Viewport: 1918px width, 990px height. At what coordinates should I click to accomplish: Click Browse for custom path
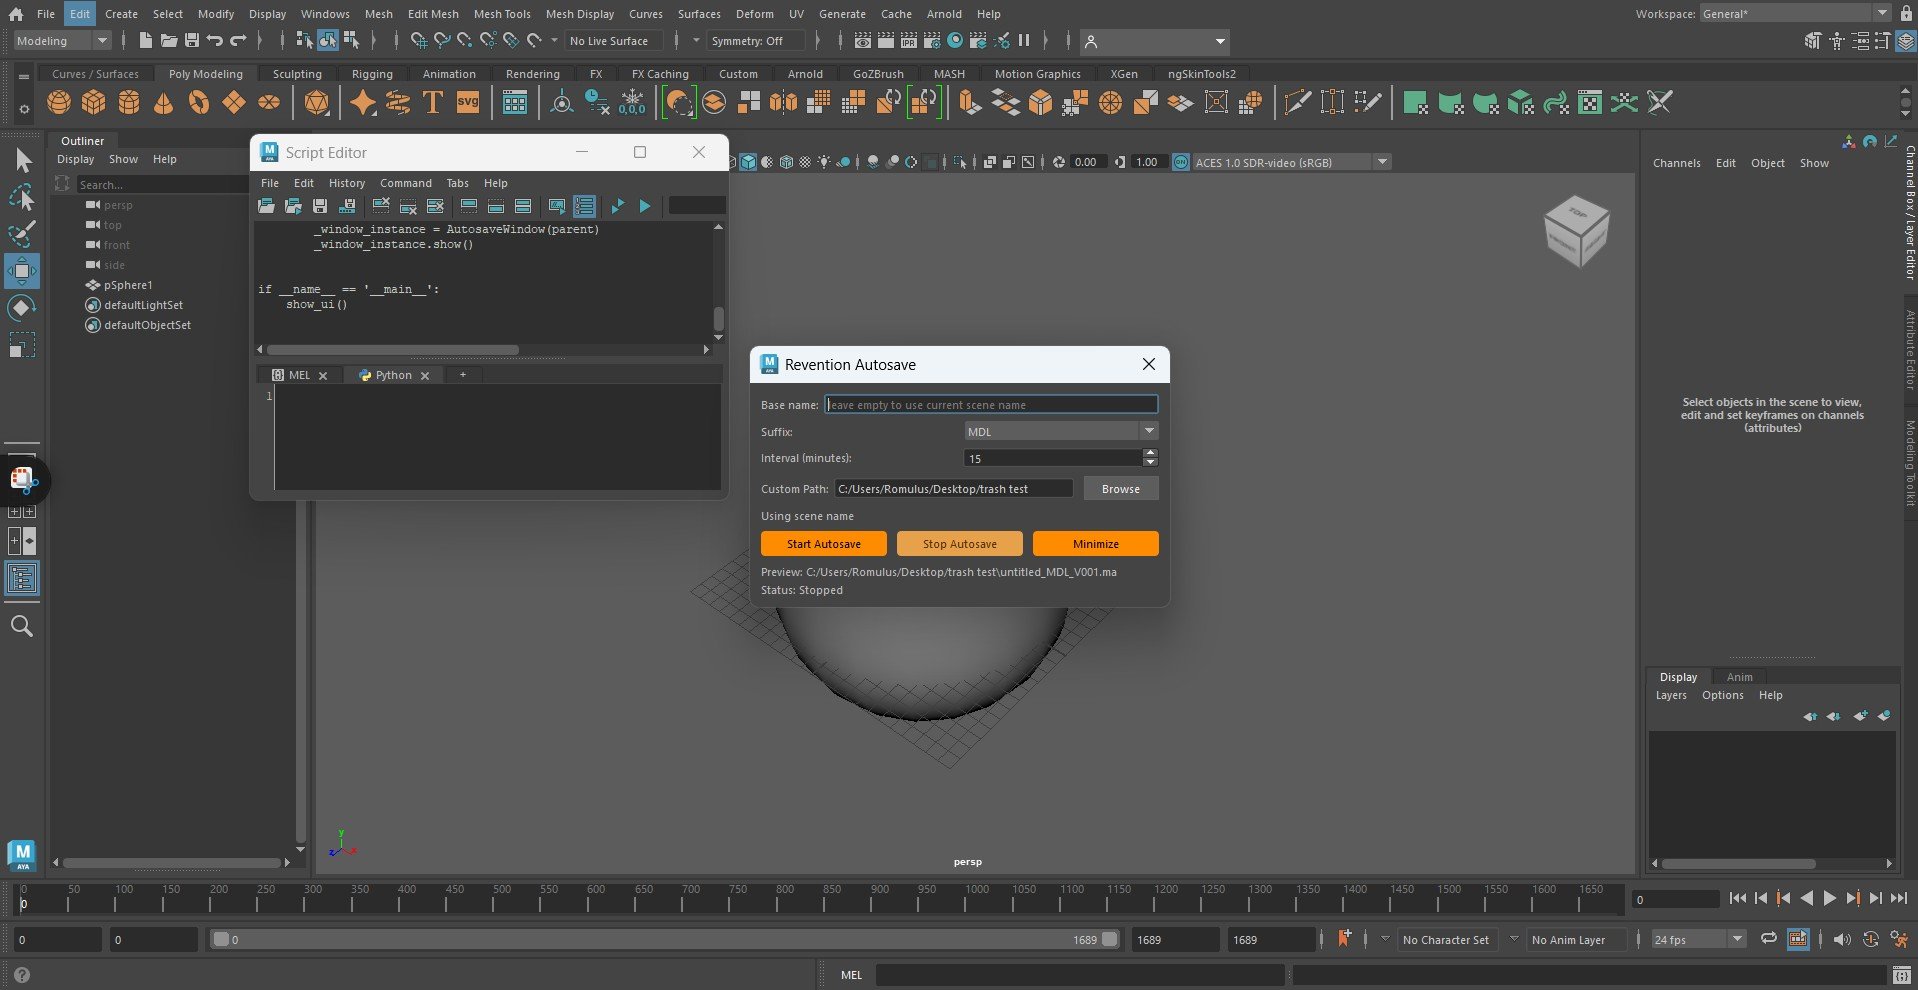coord(1120,489)
